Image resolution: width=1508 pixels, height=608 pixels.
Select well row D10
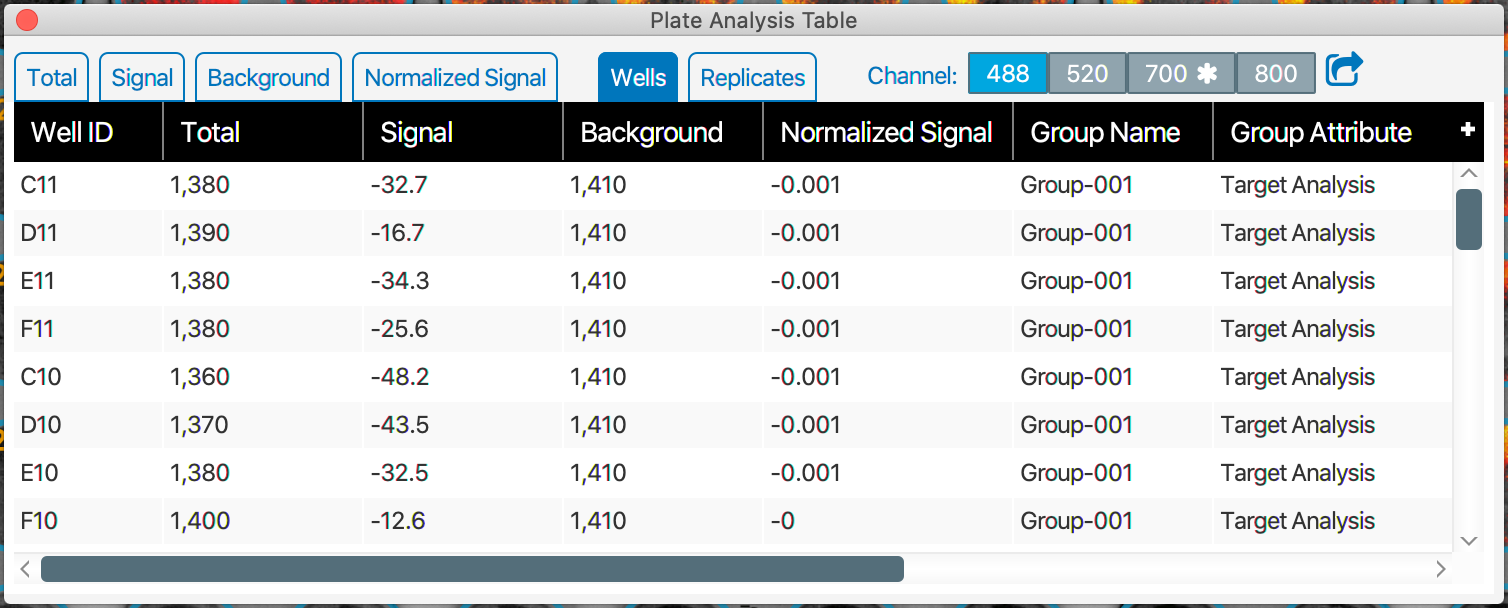pyautogui.click(x=733, y=425)
